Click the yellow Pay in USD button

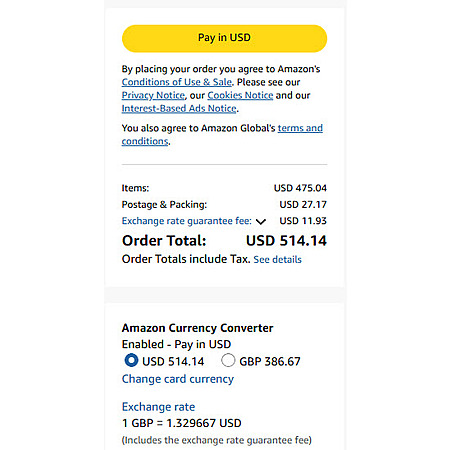tap(224, 38)
